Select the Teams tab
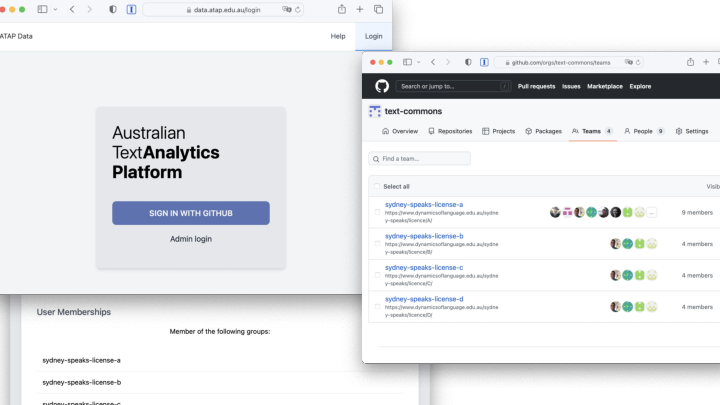 [592, 131]
